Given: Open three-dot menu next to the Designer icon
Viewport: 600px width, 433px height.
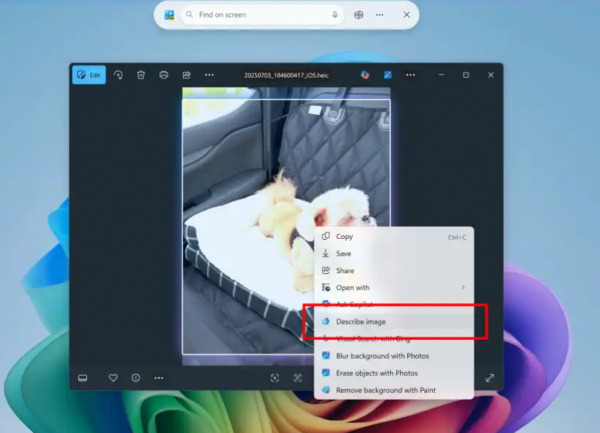Looking at the screenshot, I should point(411,75).
